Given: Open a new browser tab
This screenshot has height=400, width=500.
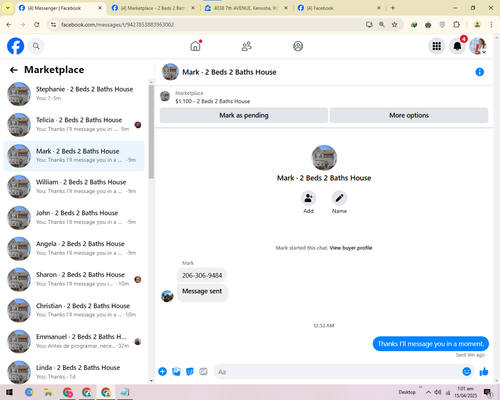Looking at the screenshot, I should (393, 8).
